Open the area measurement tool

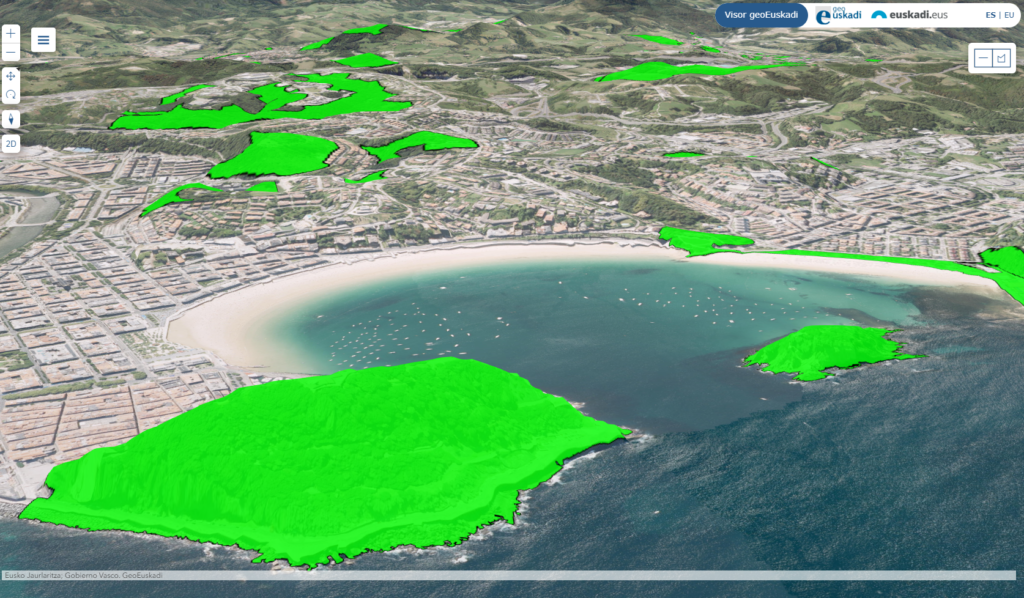coord(1001,58)
